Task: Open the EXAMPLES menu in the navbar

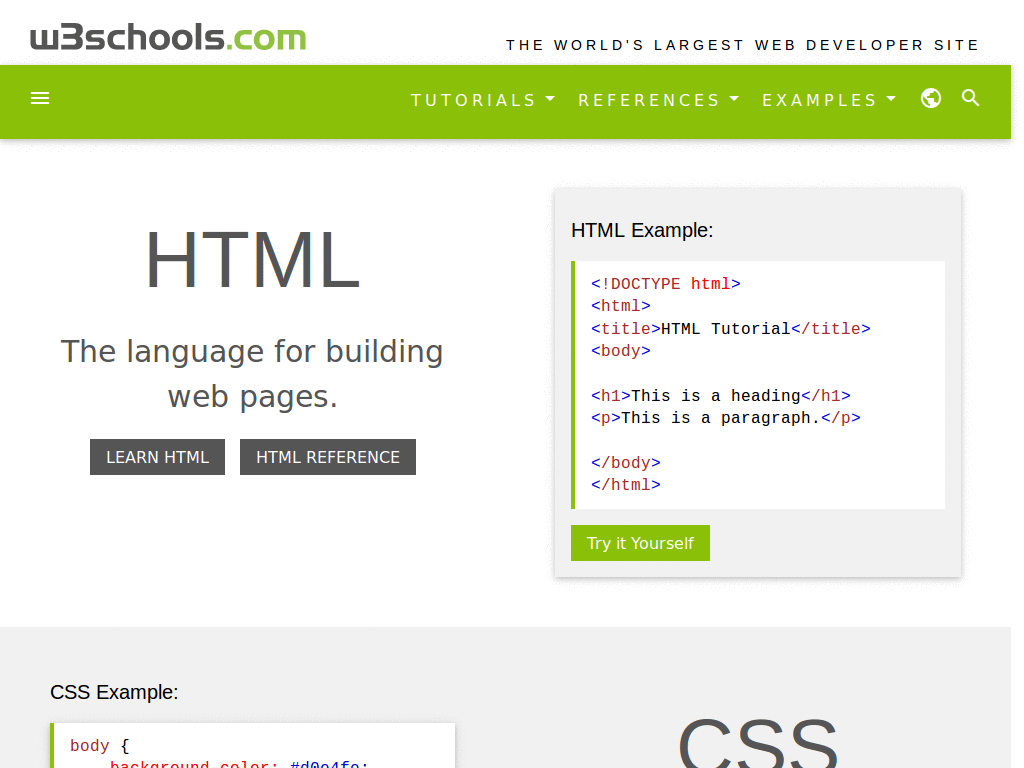Action: (829, 100)
